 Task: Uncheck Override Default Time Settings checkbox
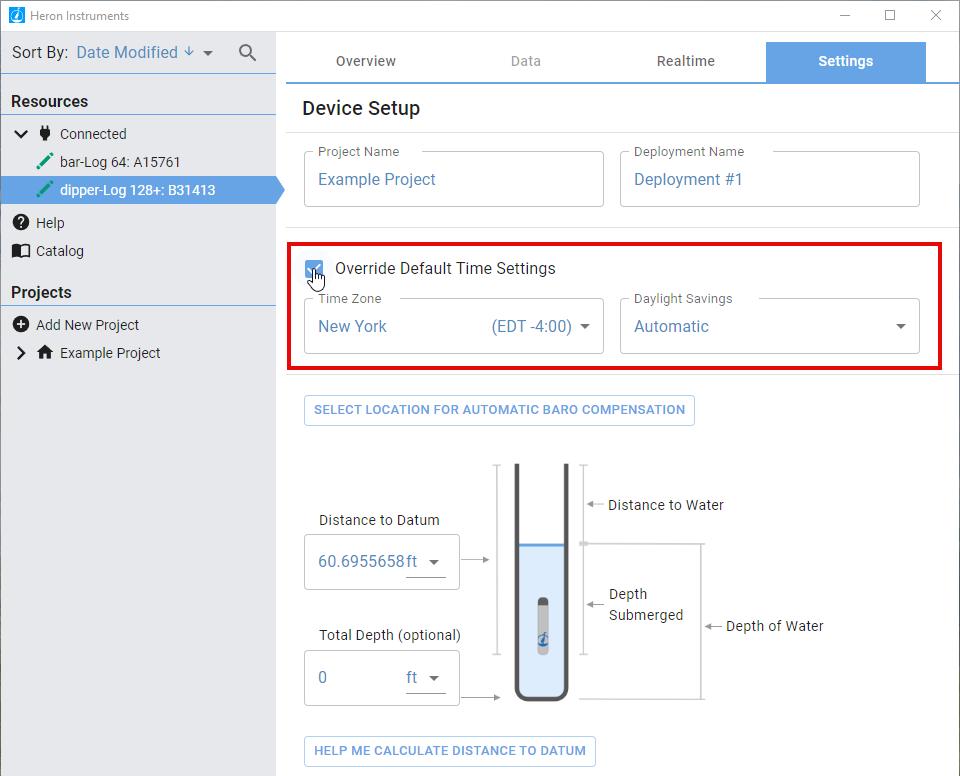[314, 268]
